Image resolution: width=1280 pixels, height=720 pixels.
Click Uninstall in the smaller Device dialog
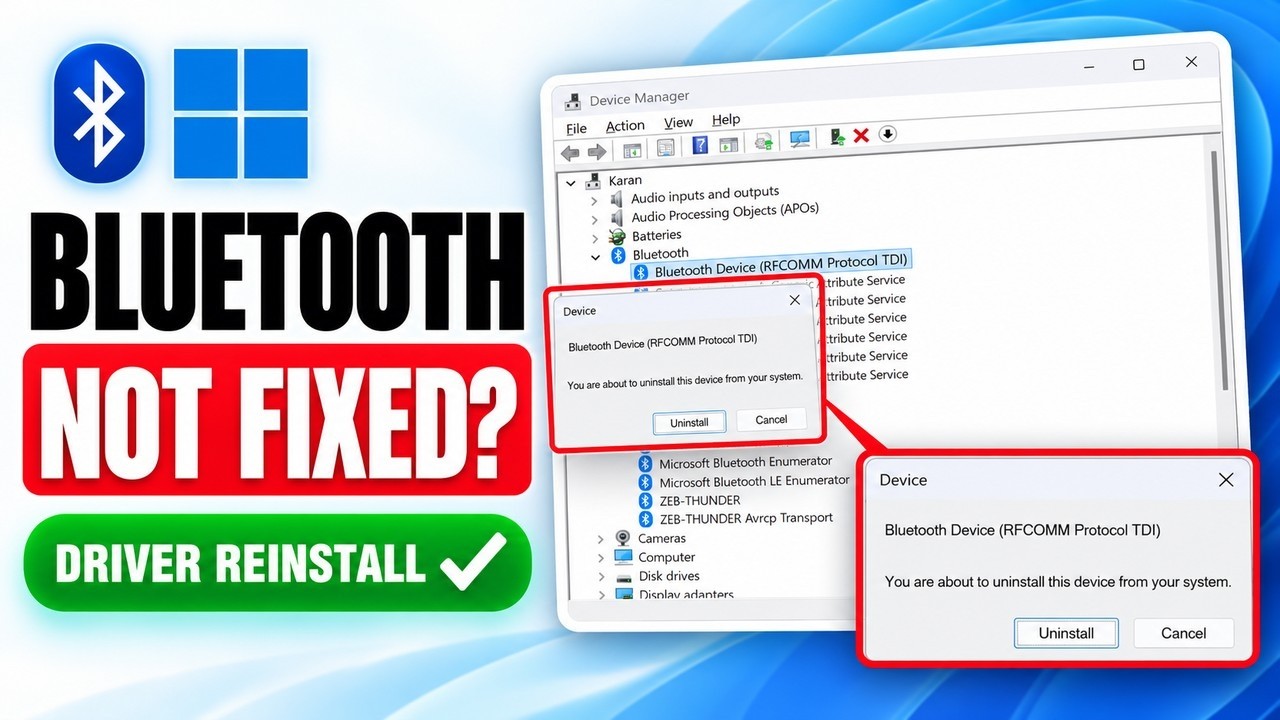(x=689, y=422)
